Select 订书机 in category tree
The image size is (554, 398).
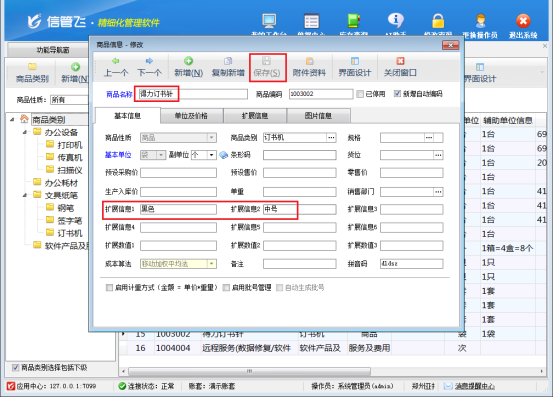(70, 233)
